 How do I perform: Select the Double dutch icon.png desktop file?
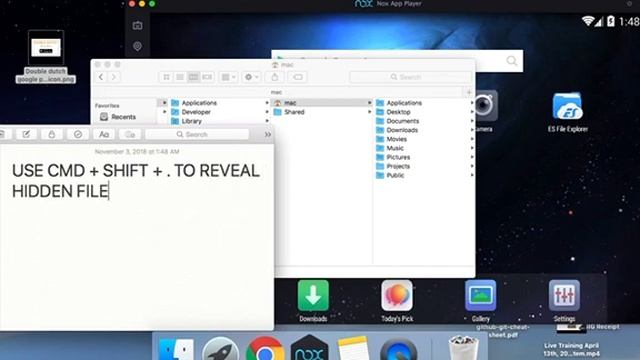46,57
